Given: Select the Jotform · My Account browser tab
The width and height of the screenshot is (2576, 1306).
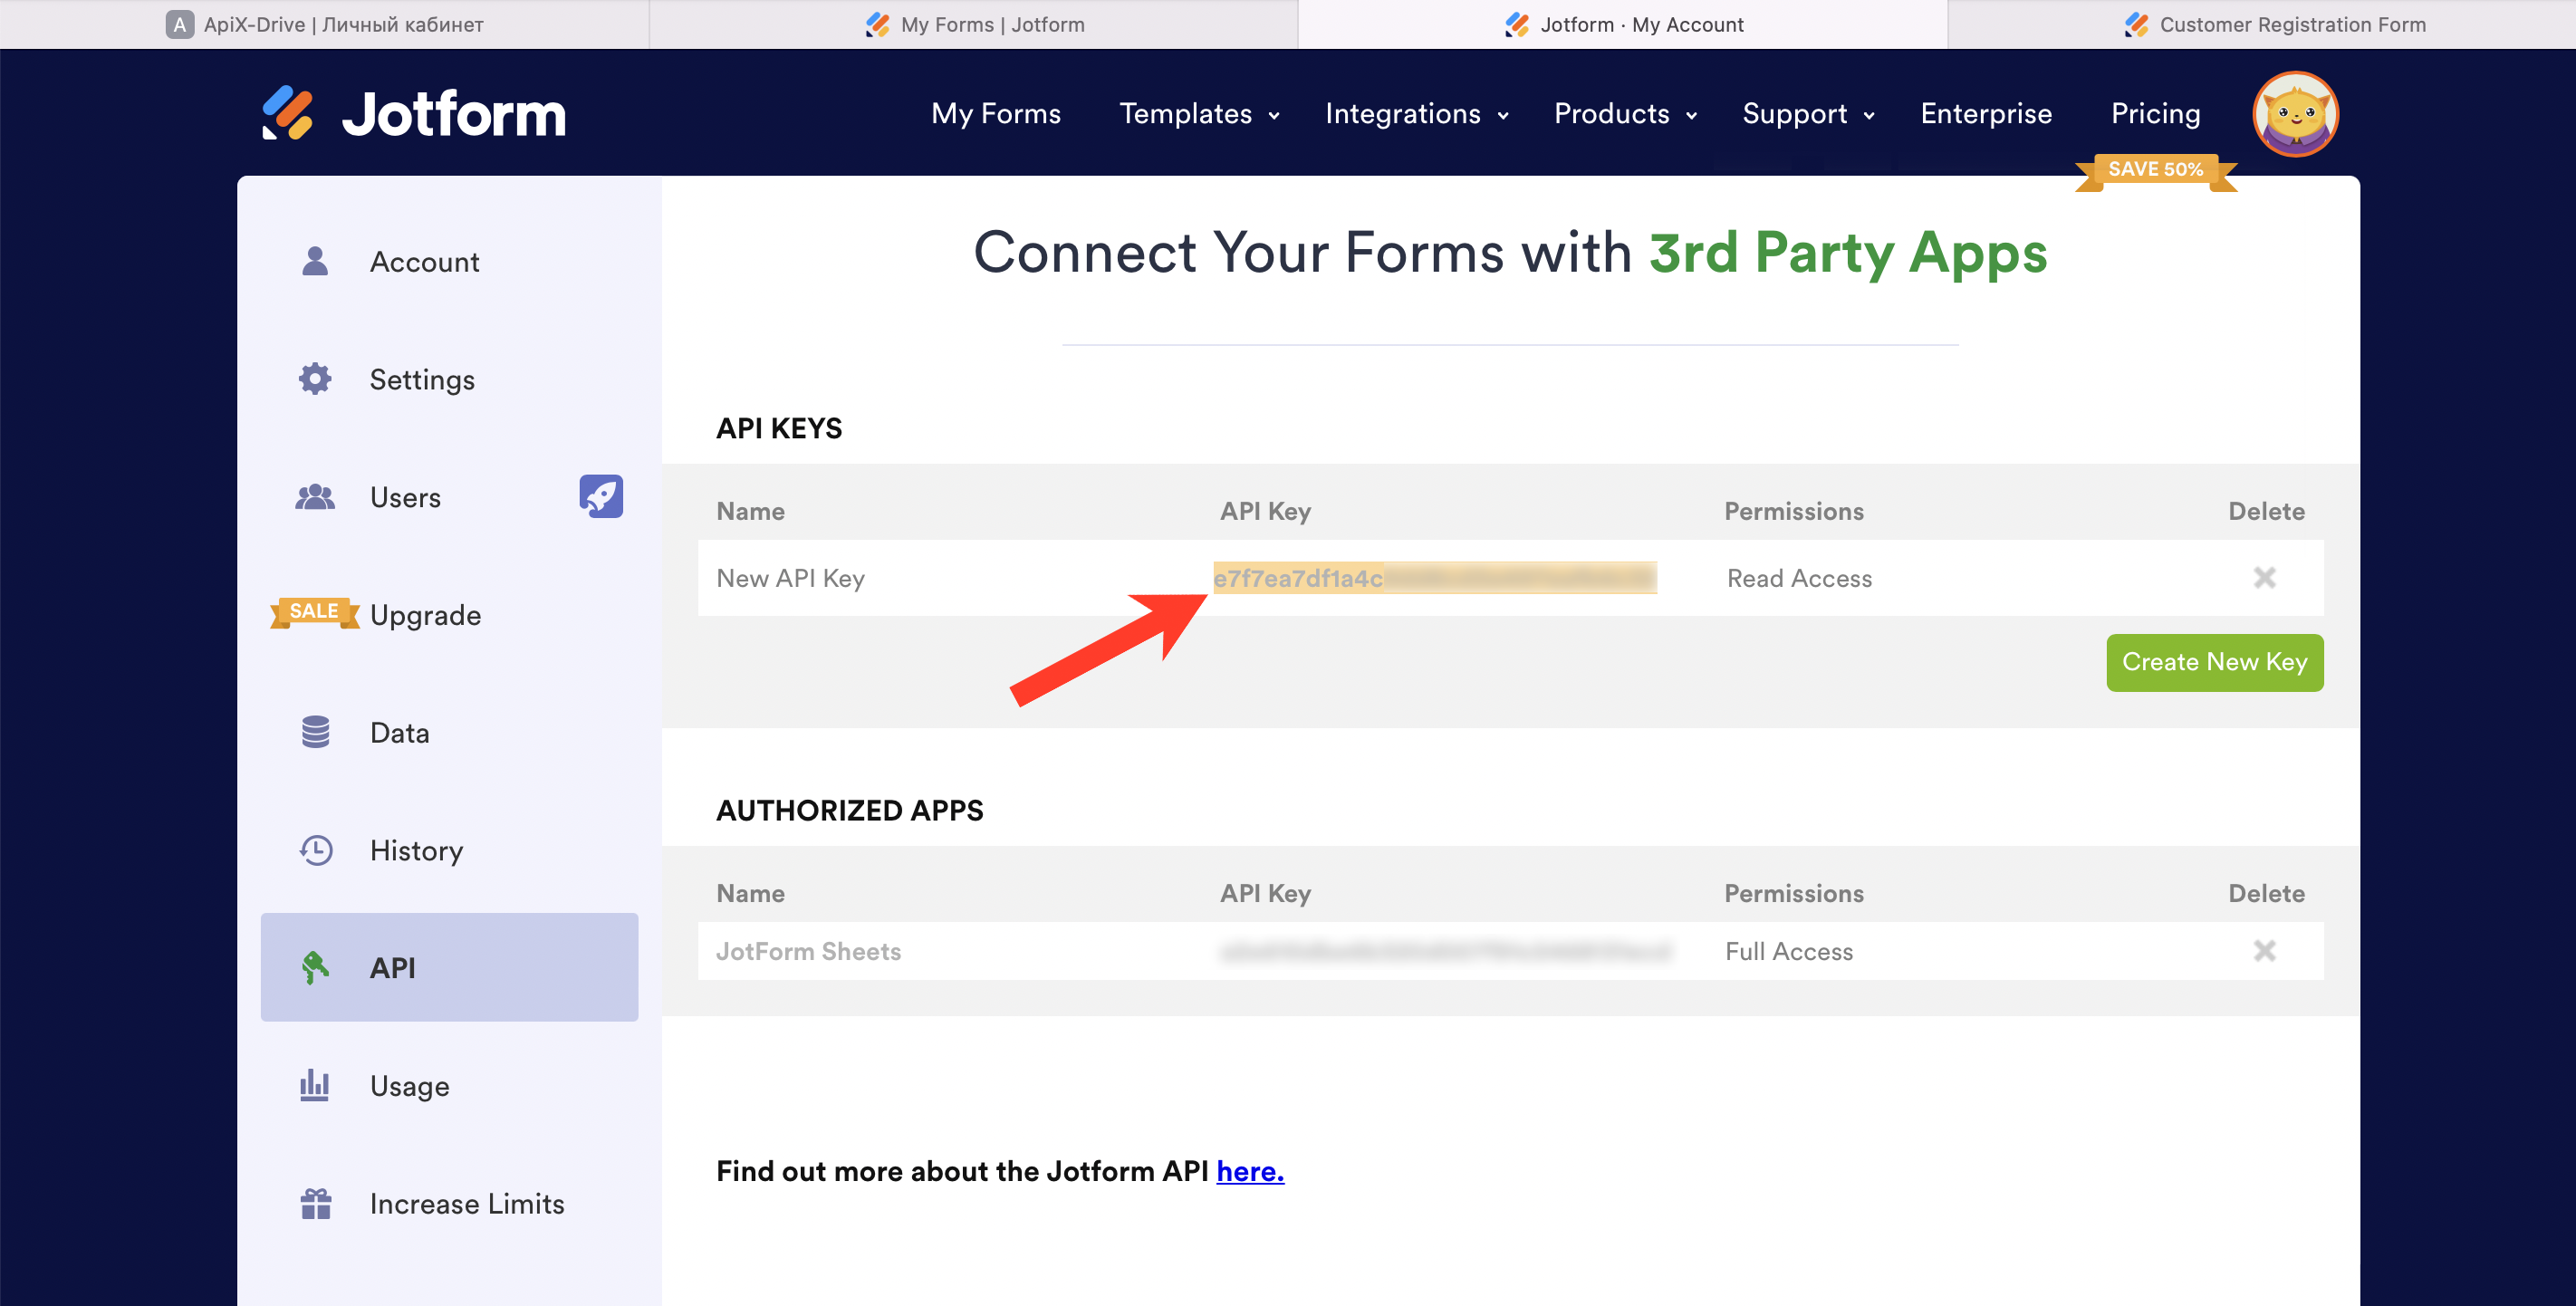Looking at the screenshot, I should [x=1623, y=24].
